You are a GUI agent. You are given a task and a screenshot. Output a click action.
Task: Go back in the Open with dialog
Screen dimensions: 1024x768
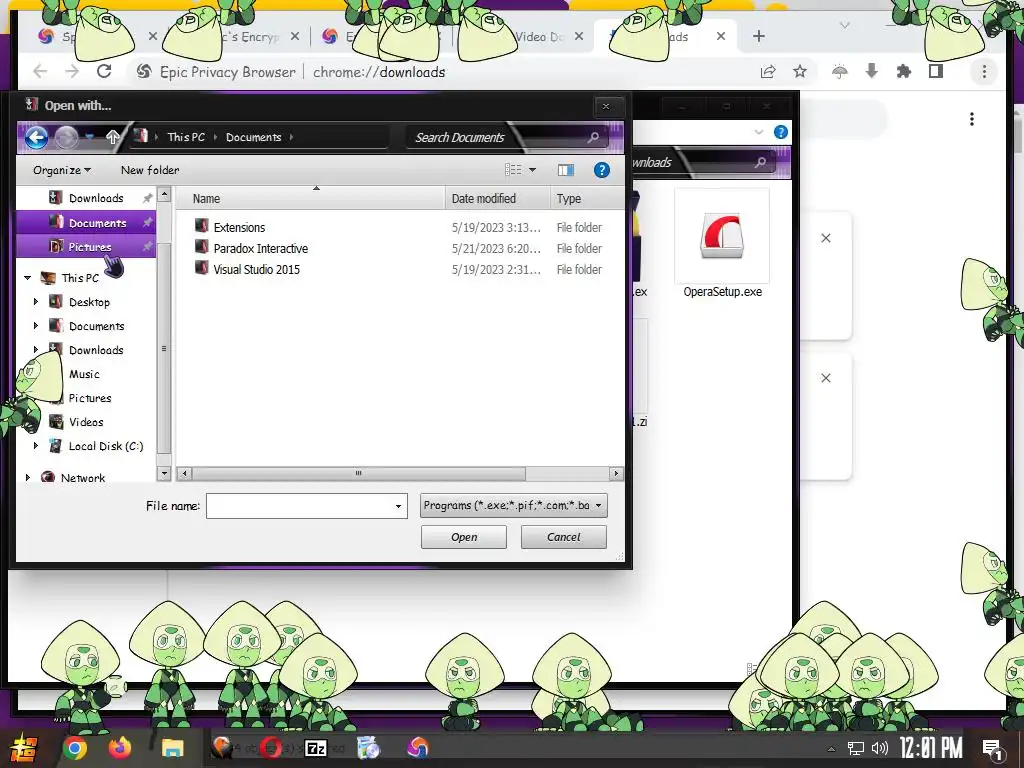pos(37,137)
